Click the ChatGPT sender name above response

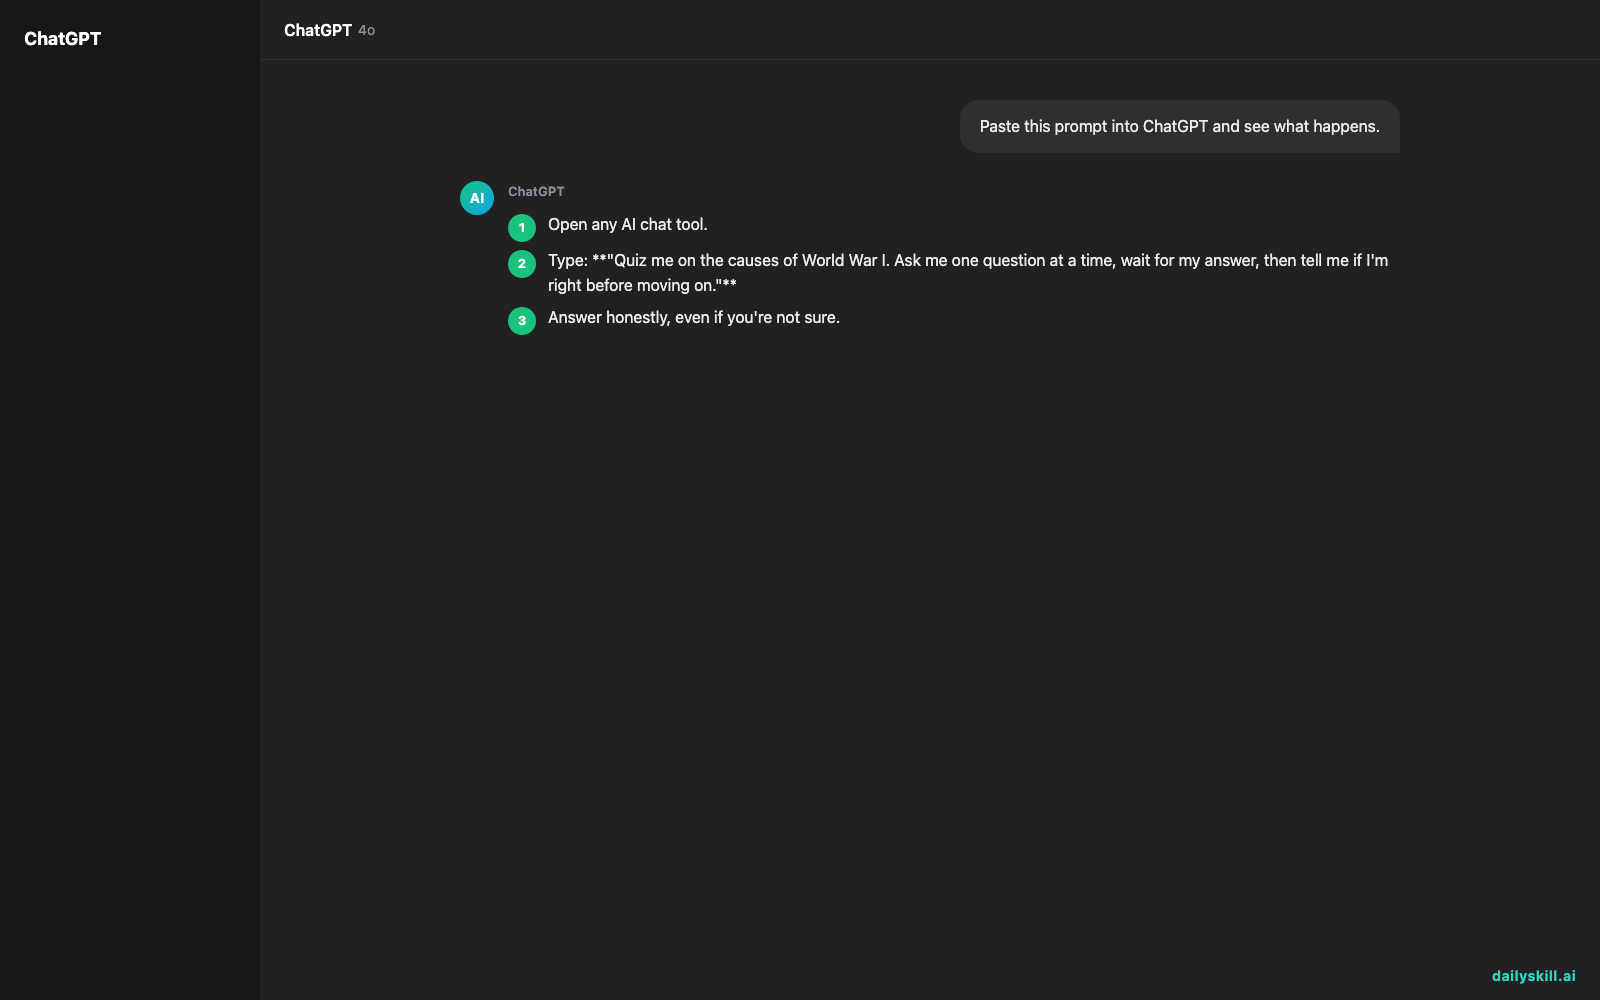coord(536,191)
